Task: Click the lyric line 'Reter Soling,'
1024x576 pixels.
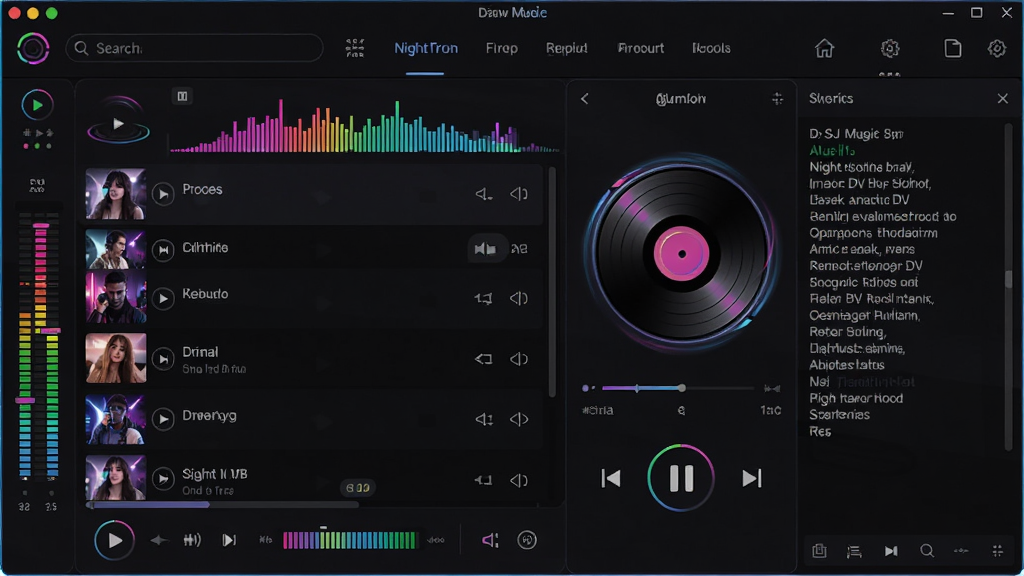Action: pyautogui.click(x=848, y=332)
